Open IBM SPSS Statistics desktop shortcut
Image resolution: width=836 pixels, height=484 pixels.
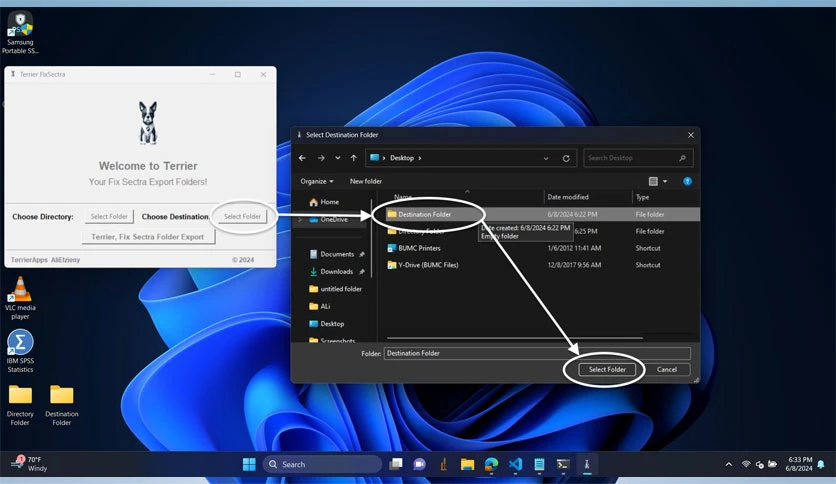[x=20, y=351]
